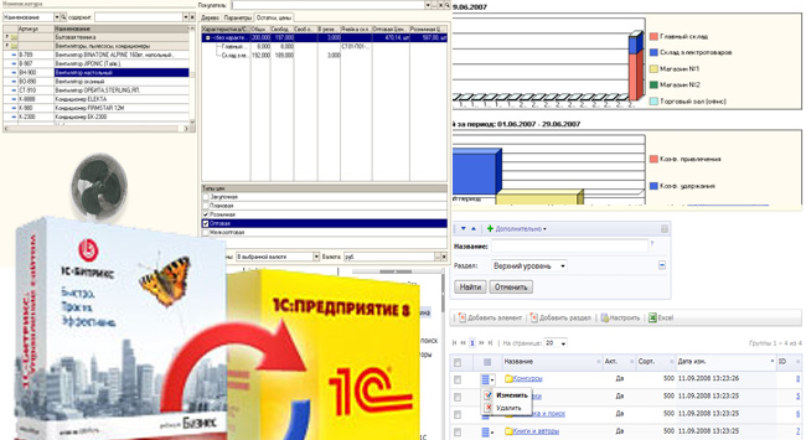Enable the Плановая price type checkbox
The width and height of the screenshot is (806, 440).
pos(206,206)
